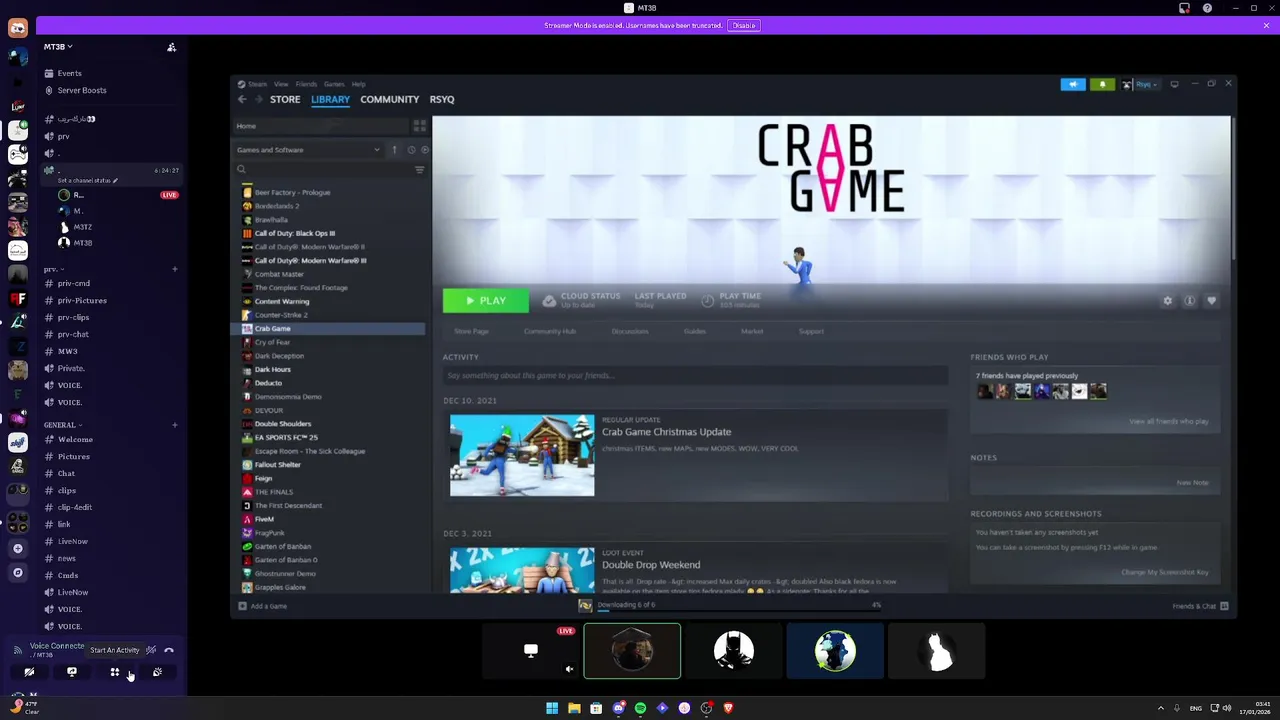Open the Help menu in Steam

coord(358,84)
